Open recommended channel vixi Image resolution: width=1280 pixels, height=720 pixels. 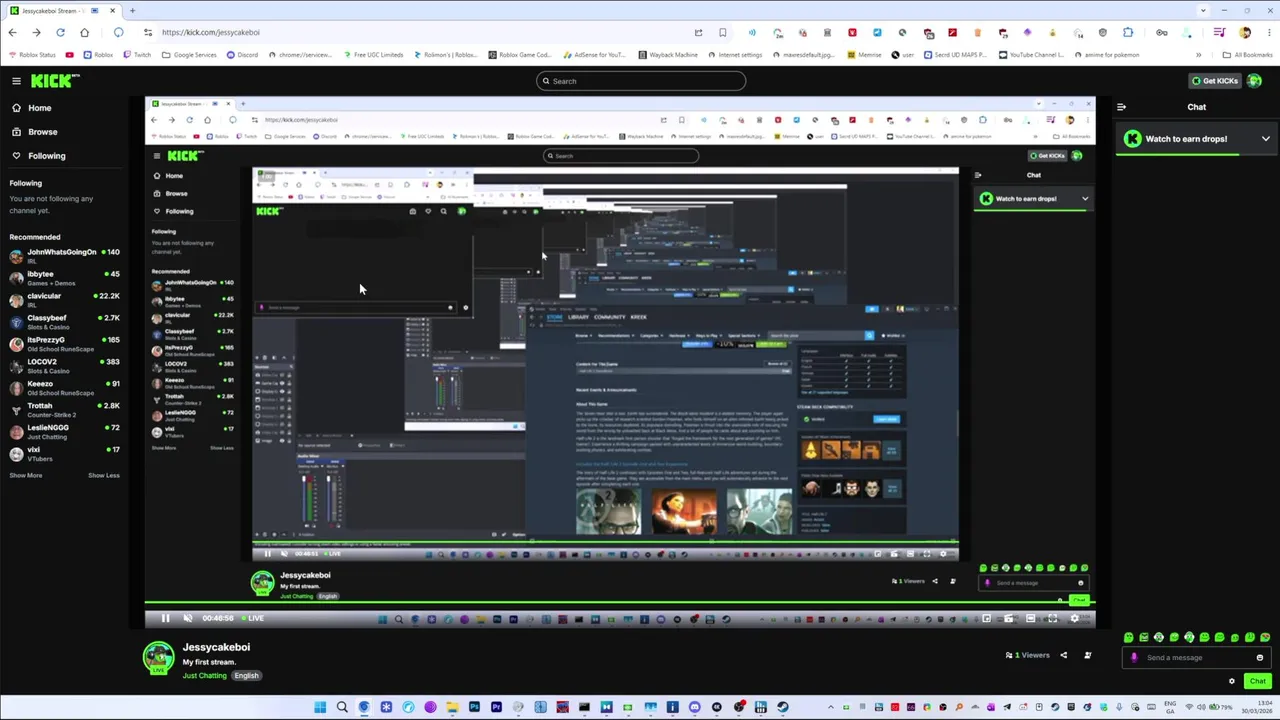tap(64, 454)
